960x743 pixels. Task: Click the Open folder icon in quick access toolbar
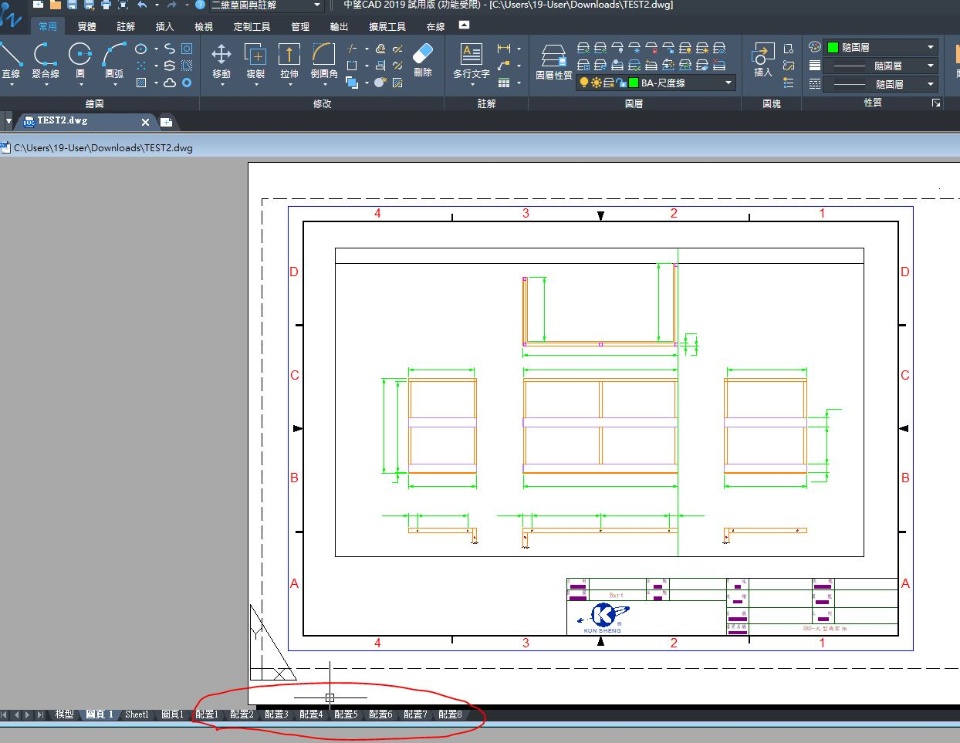[x=55, y=5]
